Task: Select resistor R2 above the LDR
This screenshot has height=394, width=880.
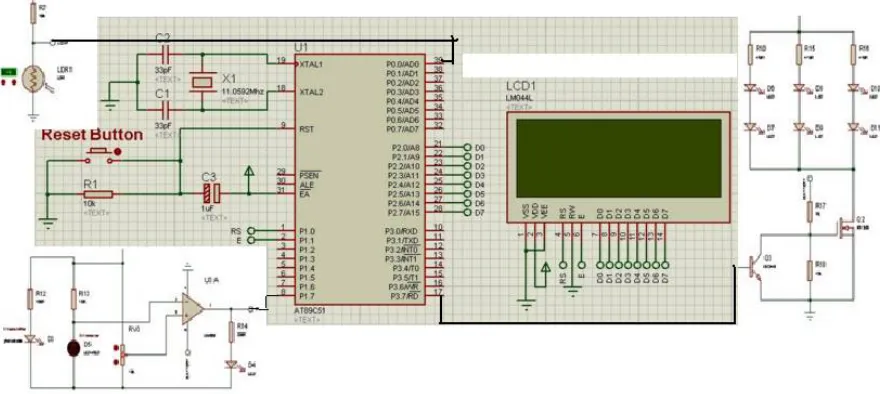Action: [x=33, y=13]
